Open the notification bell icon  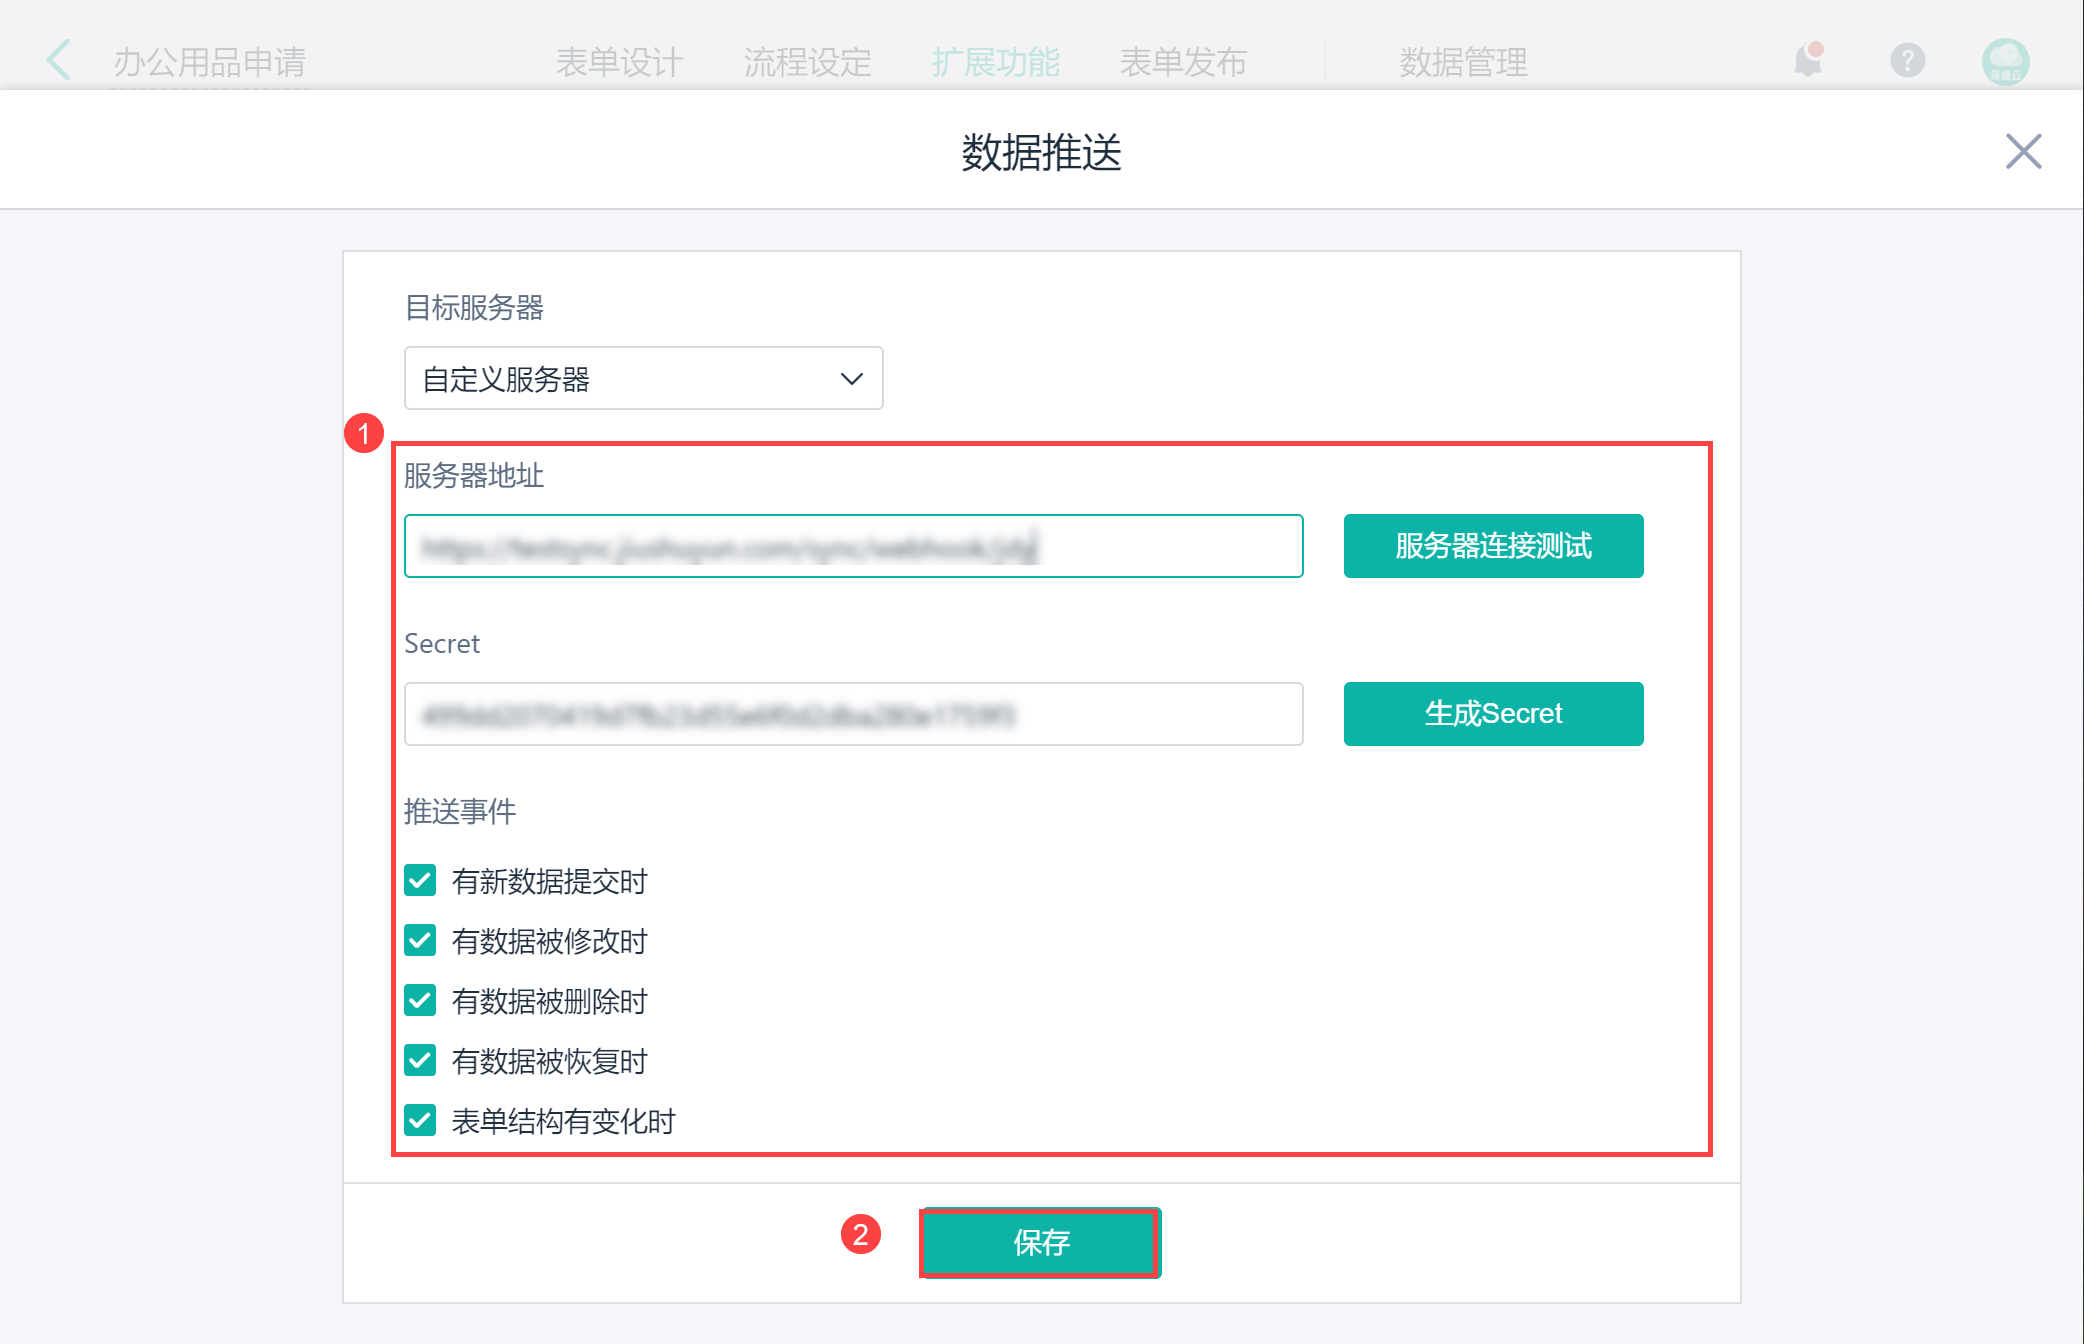click(x=1808, y=60)
